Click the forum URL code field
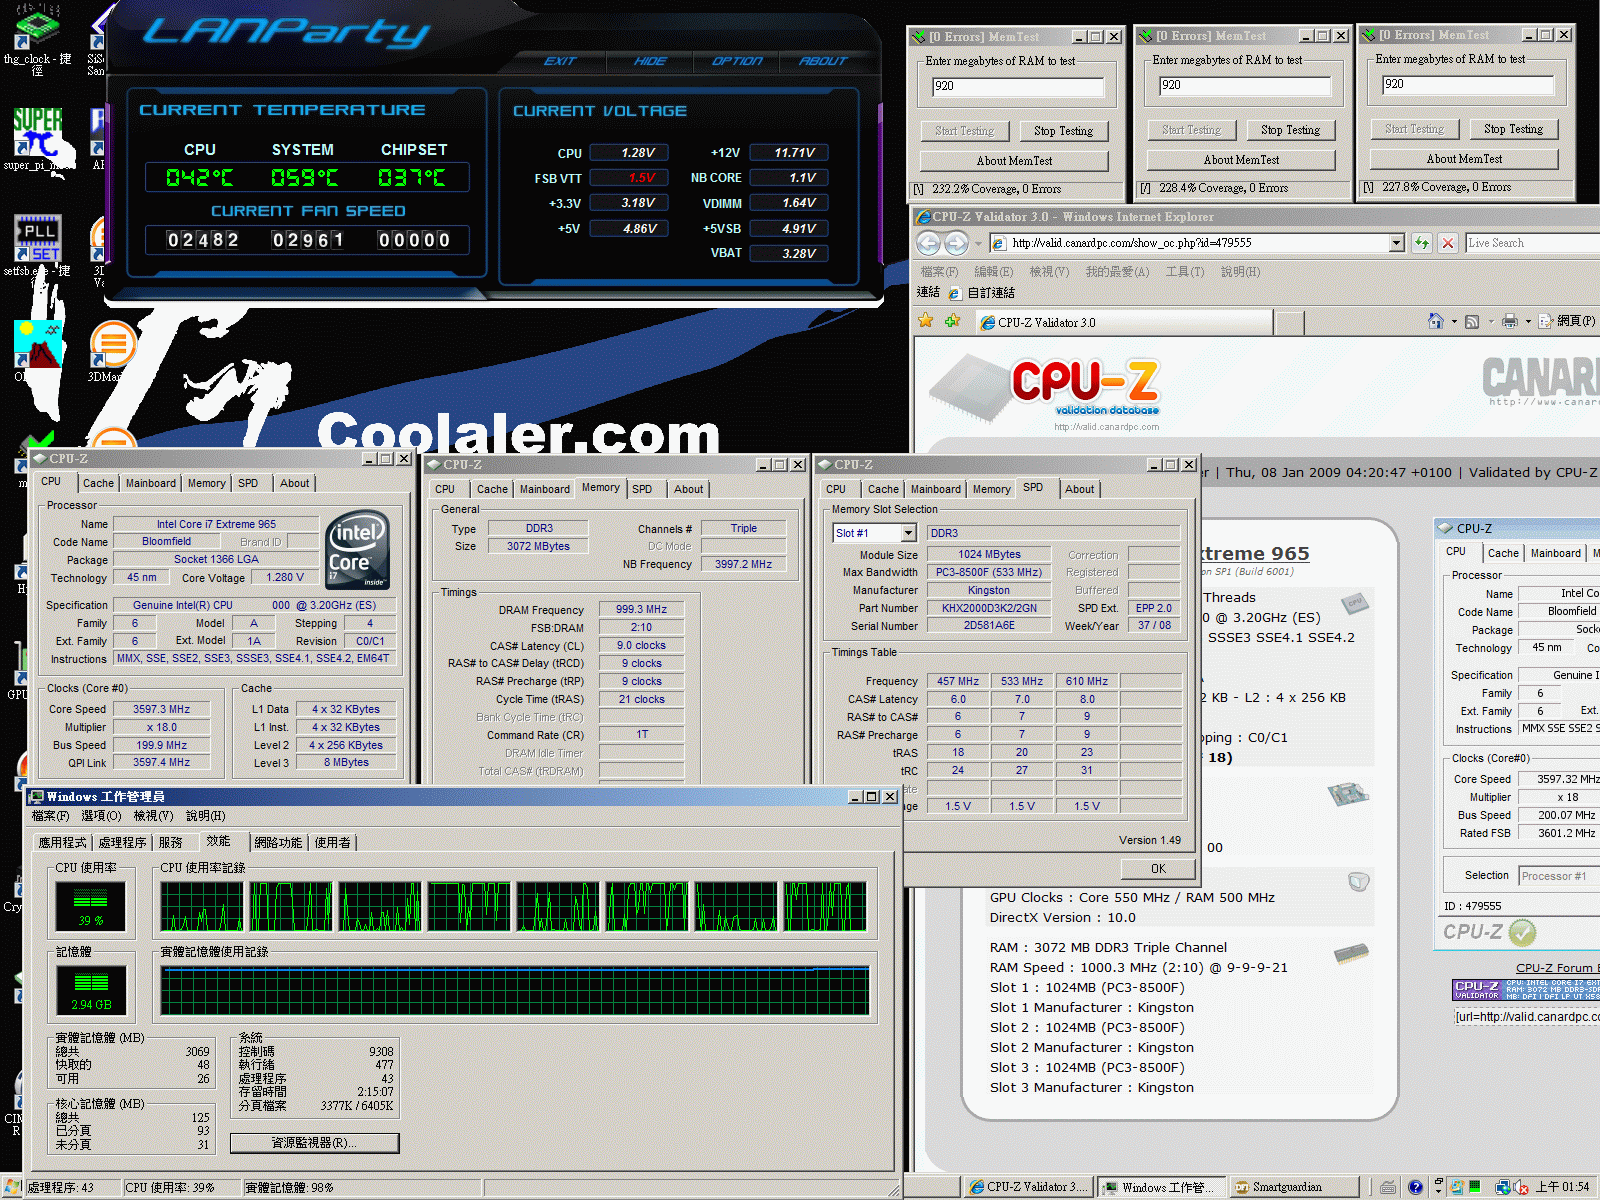This screenshot has height=1200, width=1600. point(1526,1017)
